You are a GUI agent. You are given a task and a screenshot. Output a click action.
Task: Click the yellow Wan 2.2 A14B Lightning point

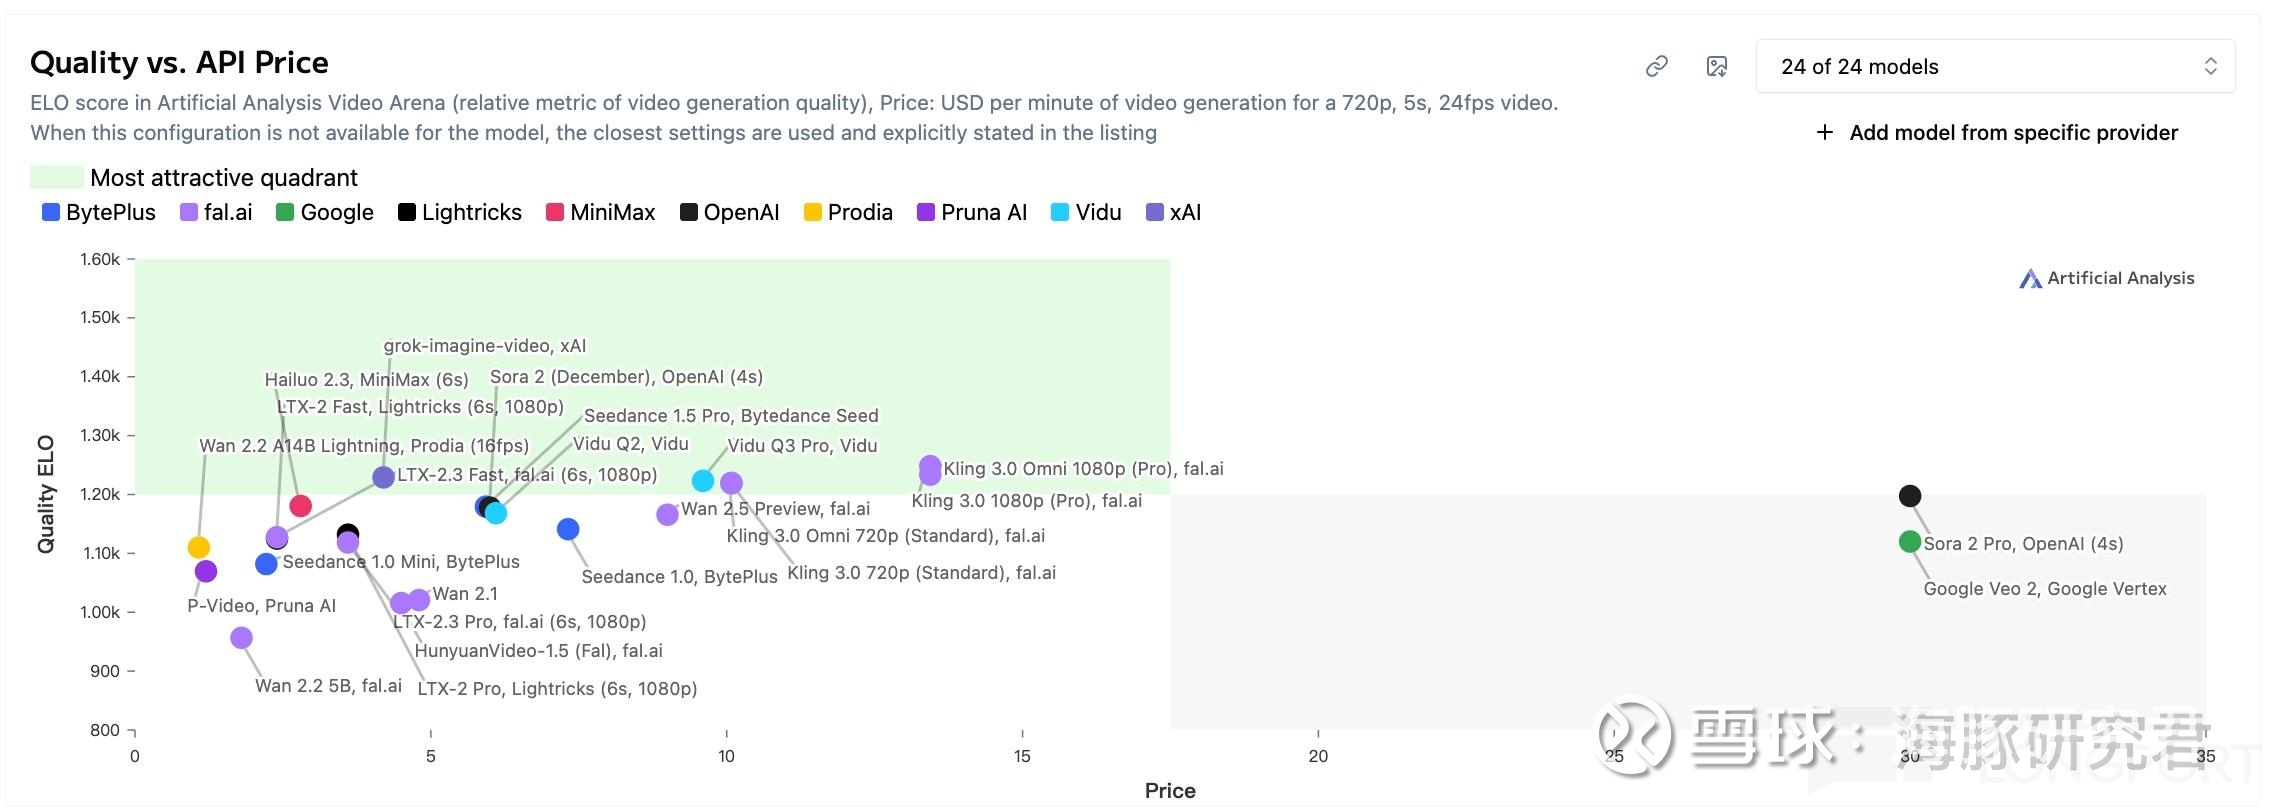(199, 547)
